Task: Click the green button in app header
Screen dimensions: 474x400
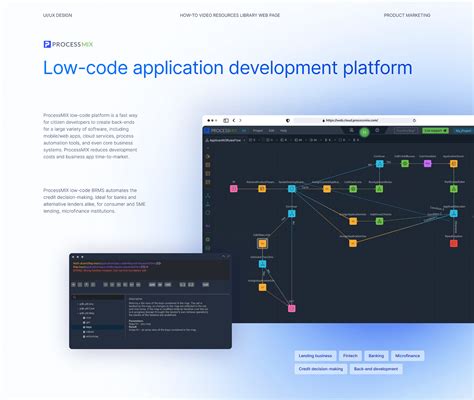Action: coord(435,131)
